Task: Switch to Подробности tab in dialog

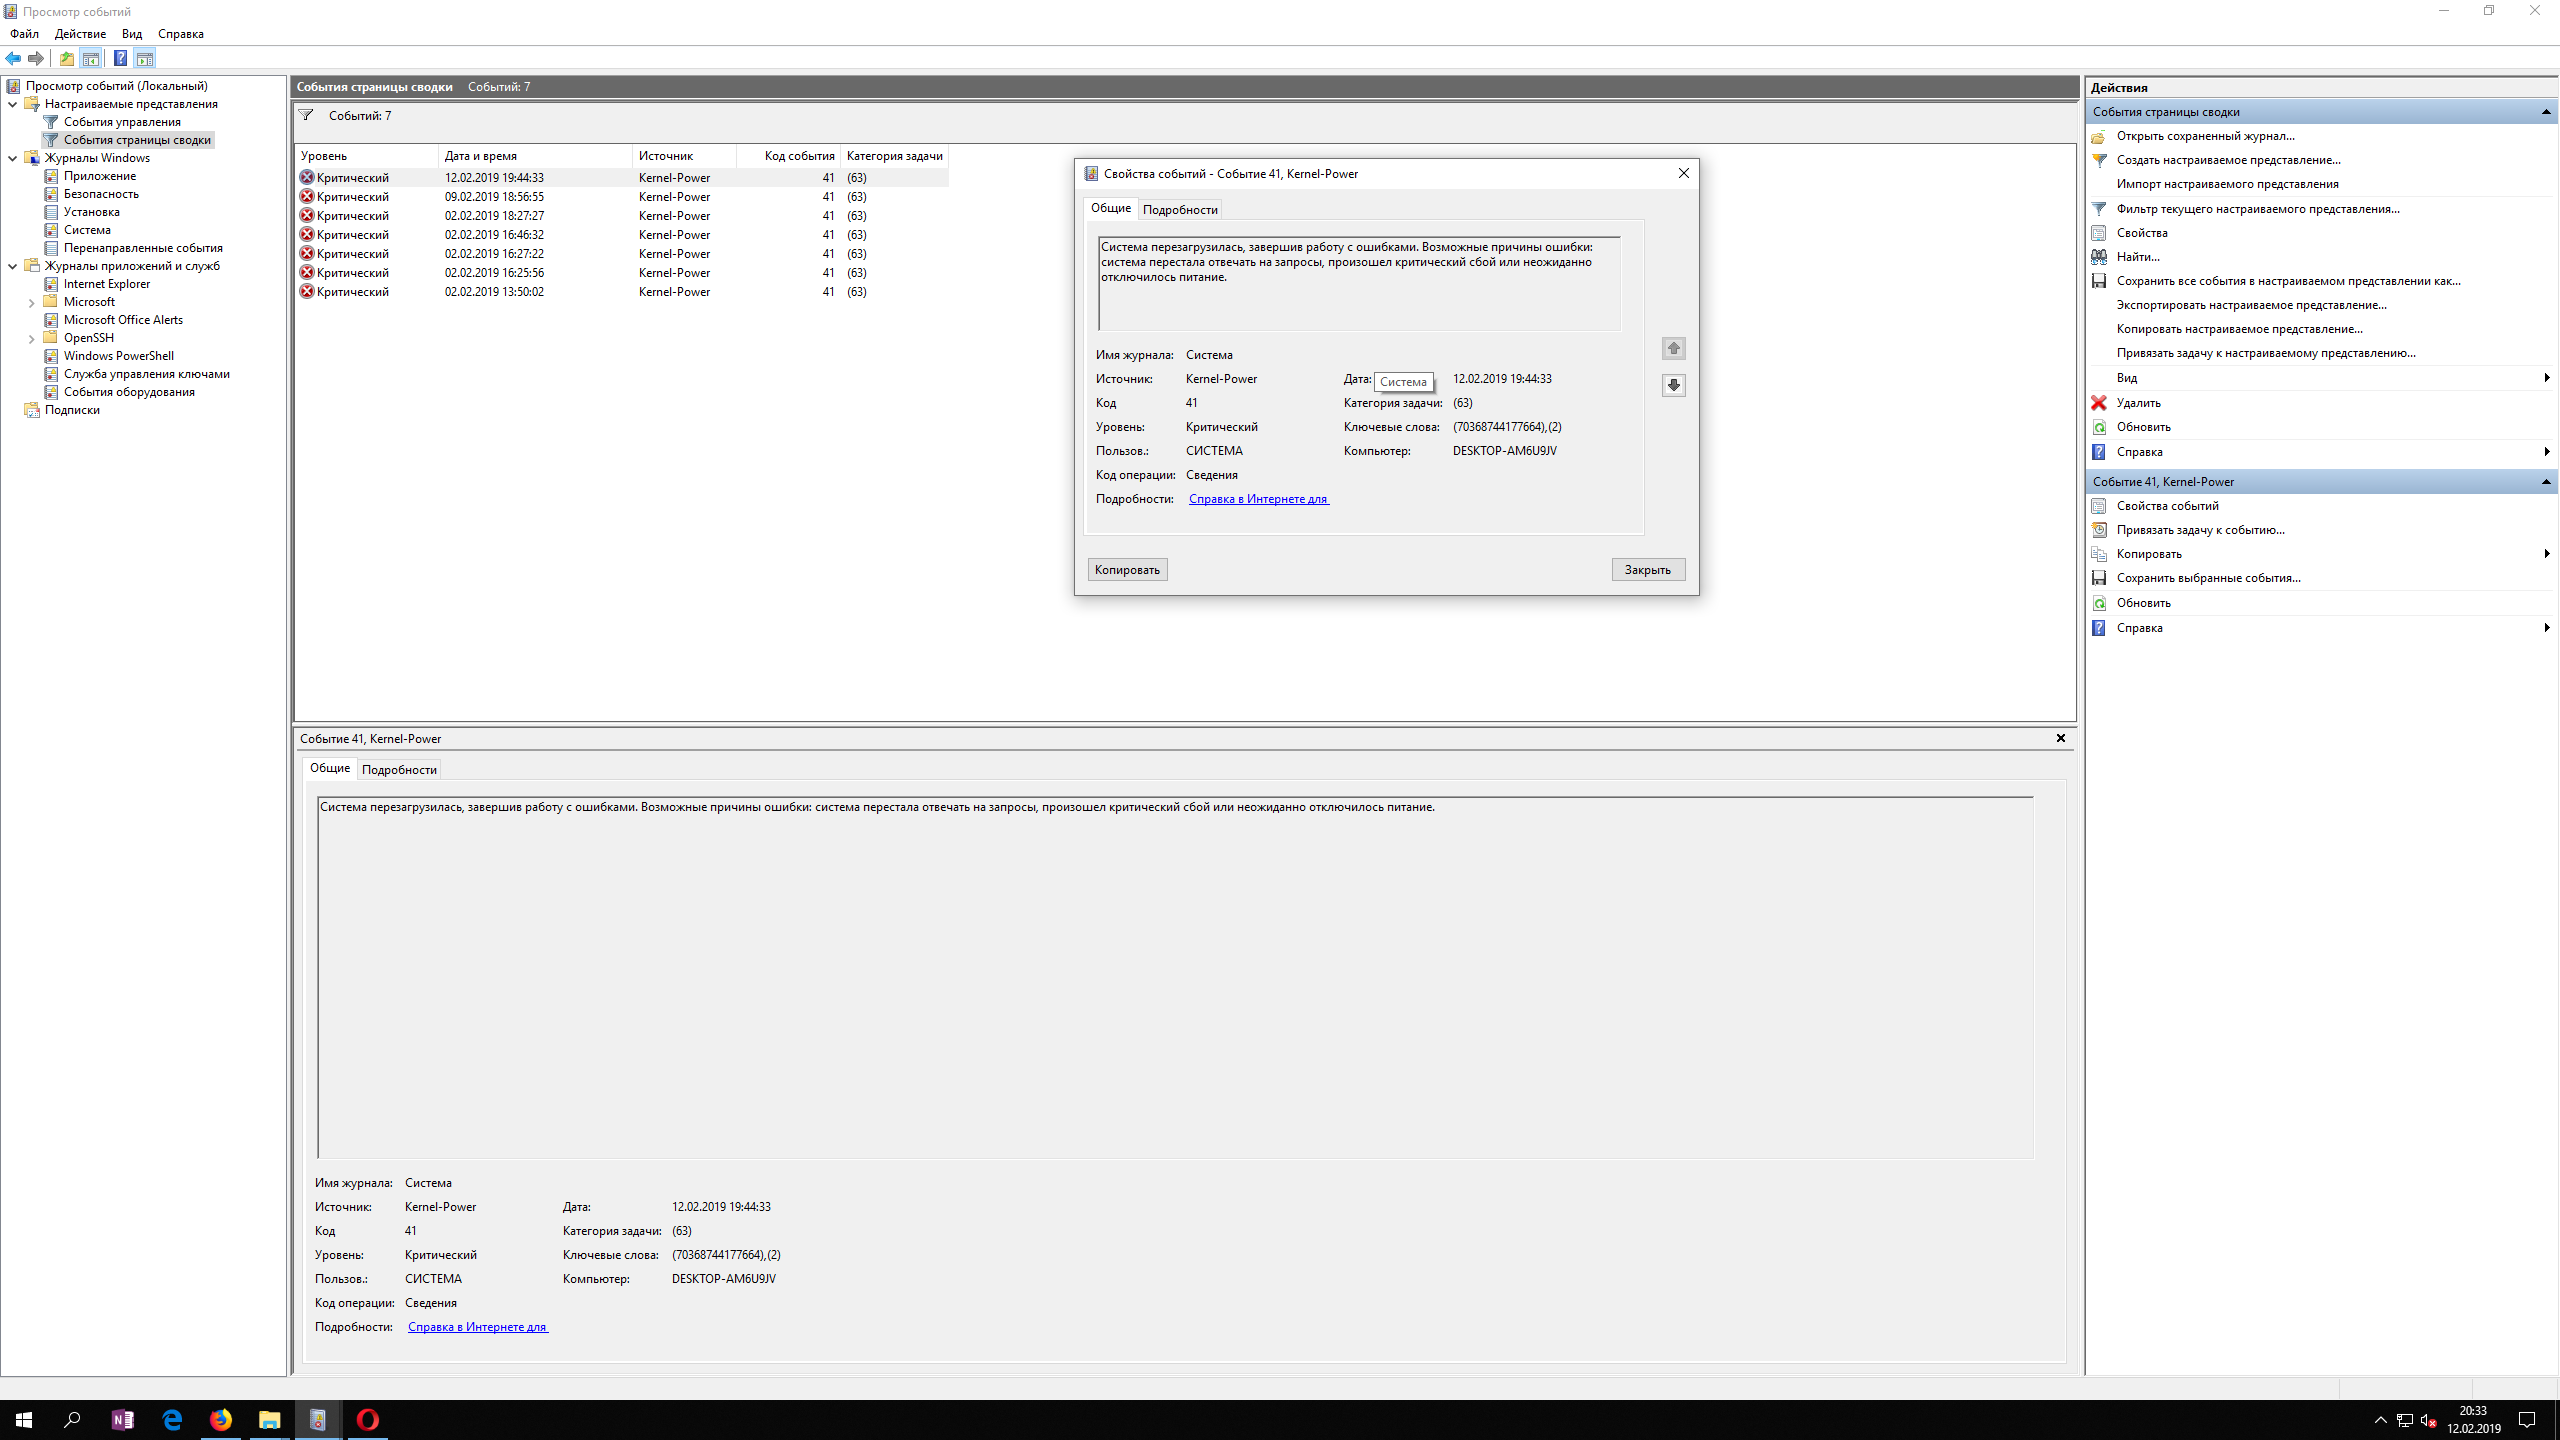Action: click(1180, 209)
